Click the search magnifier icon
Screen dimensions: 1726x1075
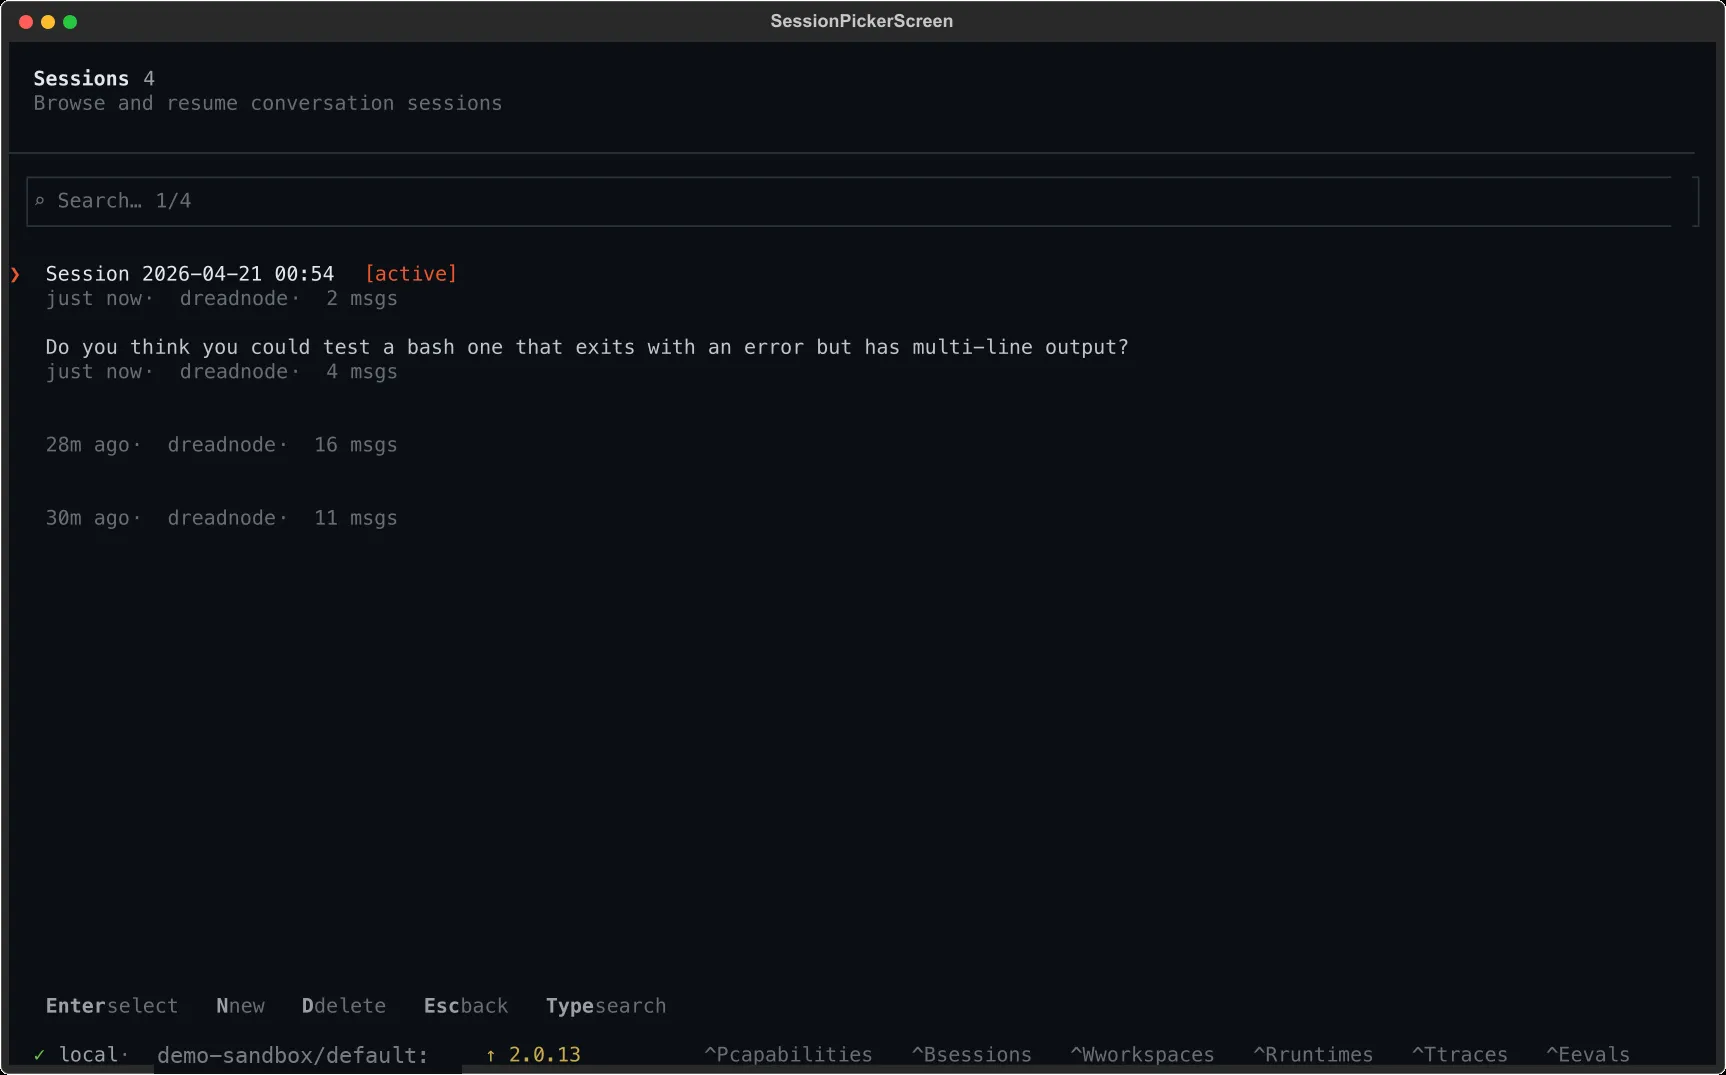40,201
